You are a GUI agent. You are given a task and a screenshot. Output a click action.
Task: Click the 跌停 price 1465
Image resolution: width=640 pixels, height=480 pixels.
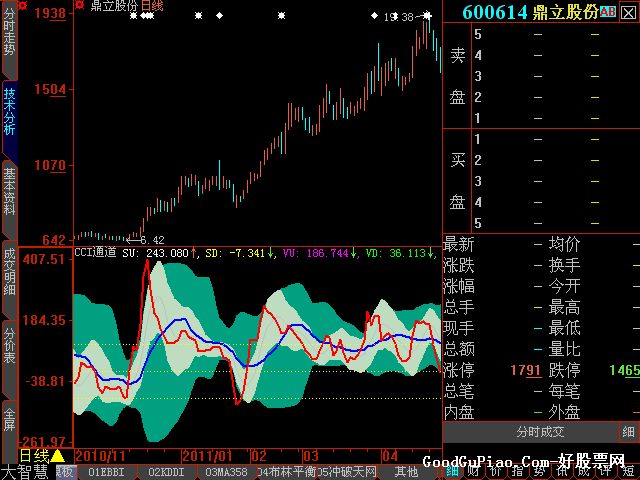coord(624,370)
